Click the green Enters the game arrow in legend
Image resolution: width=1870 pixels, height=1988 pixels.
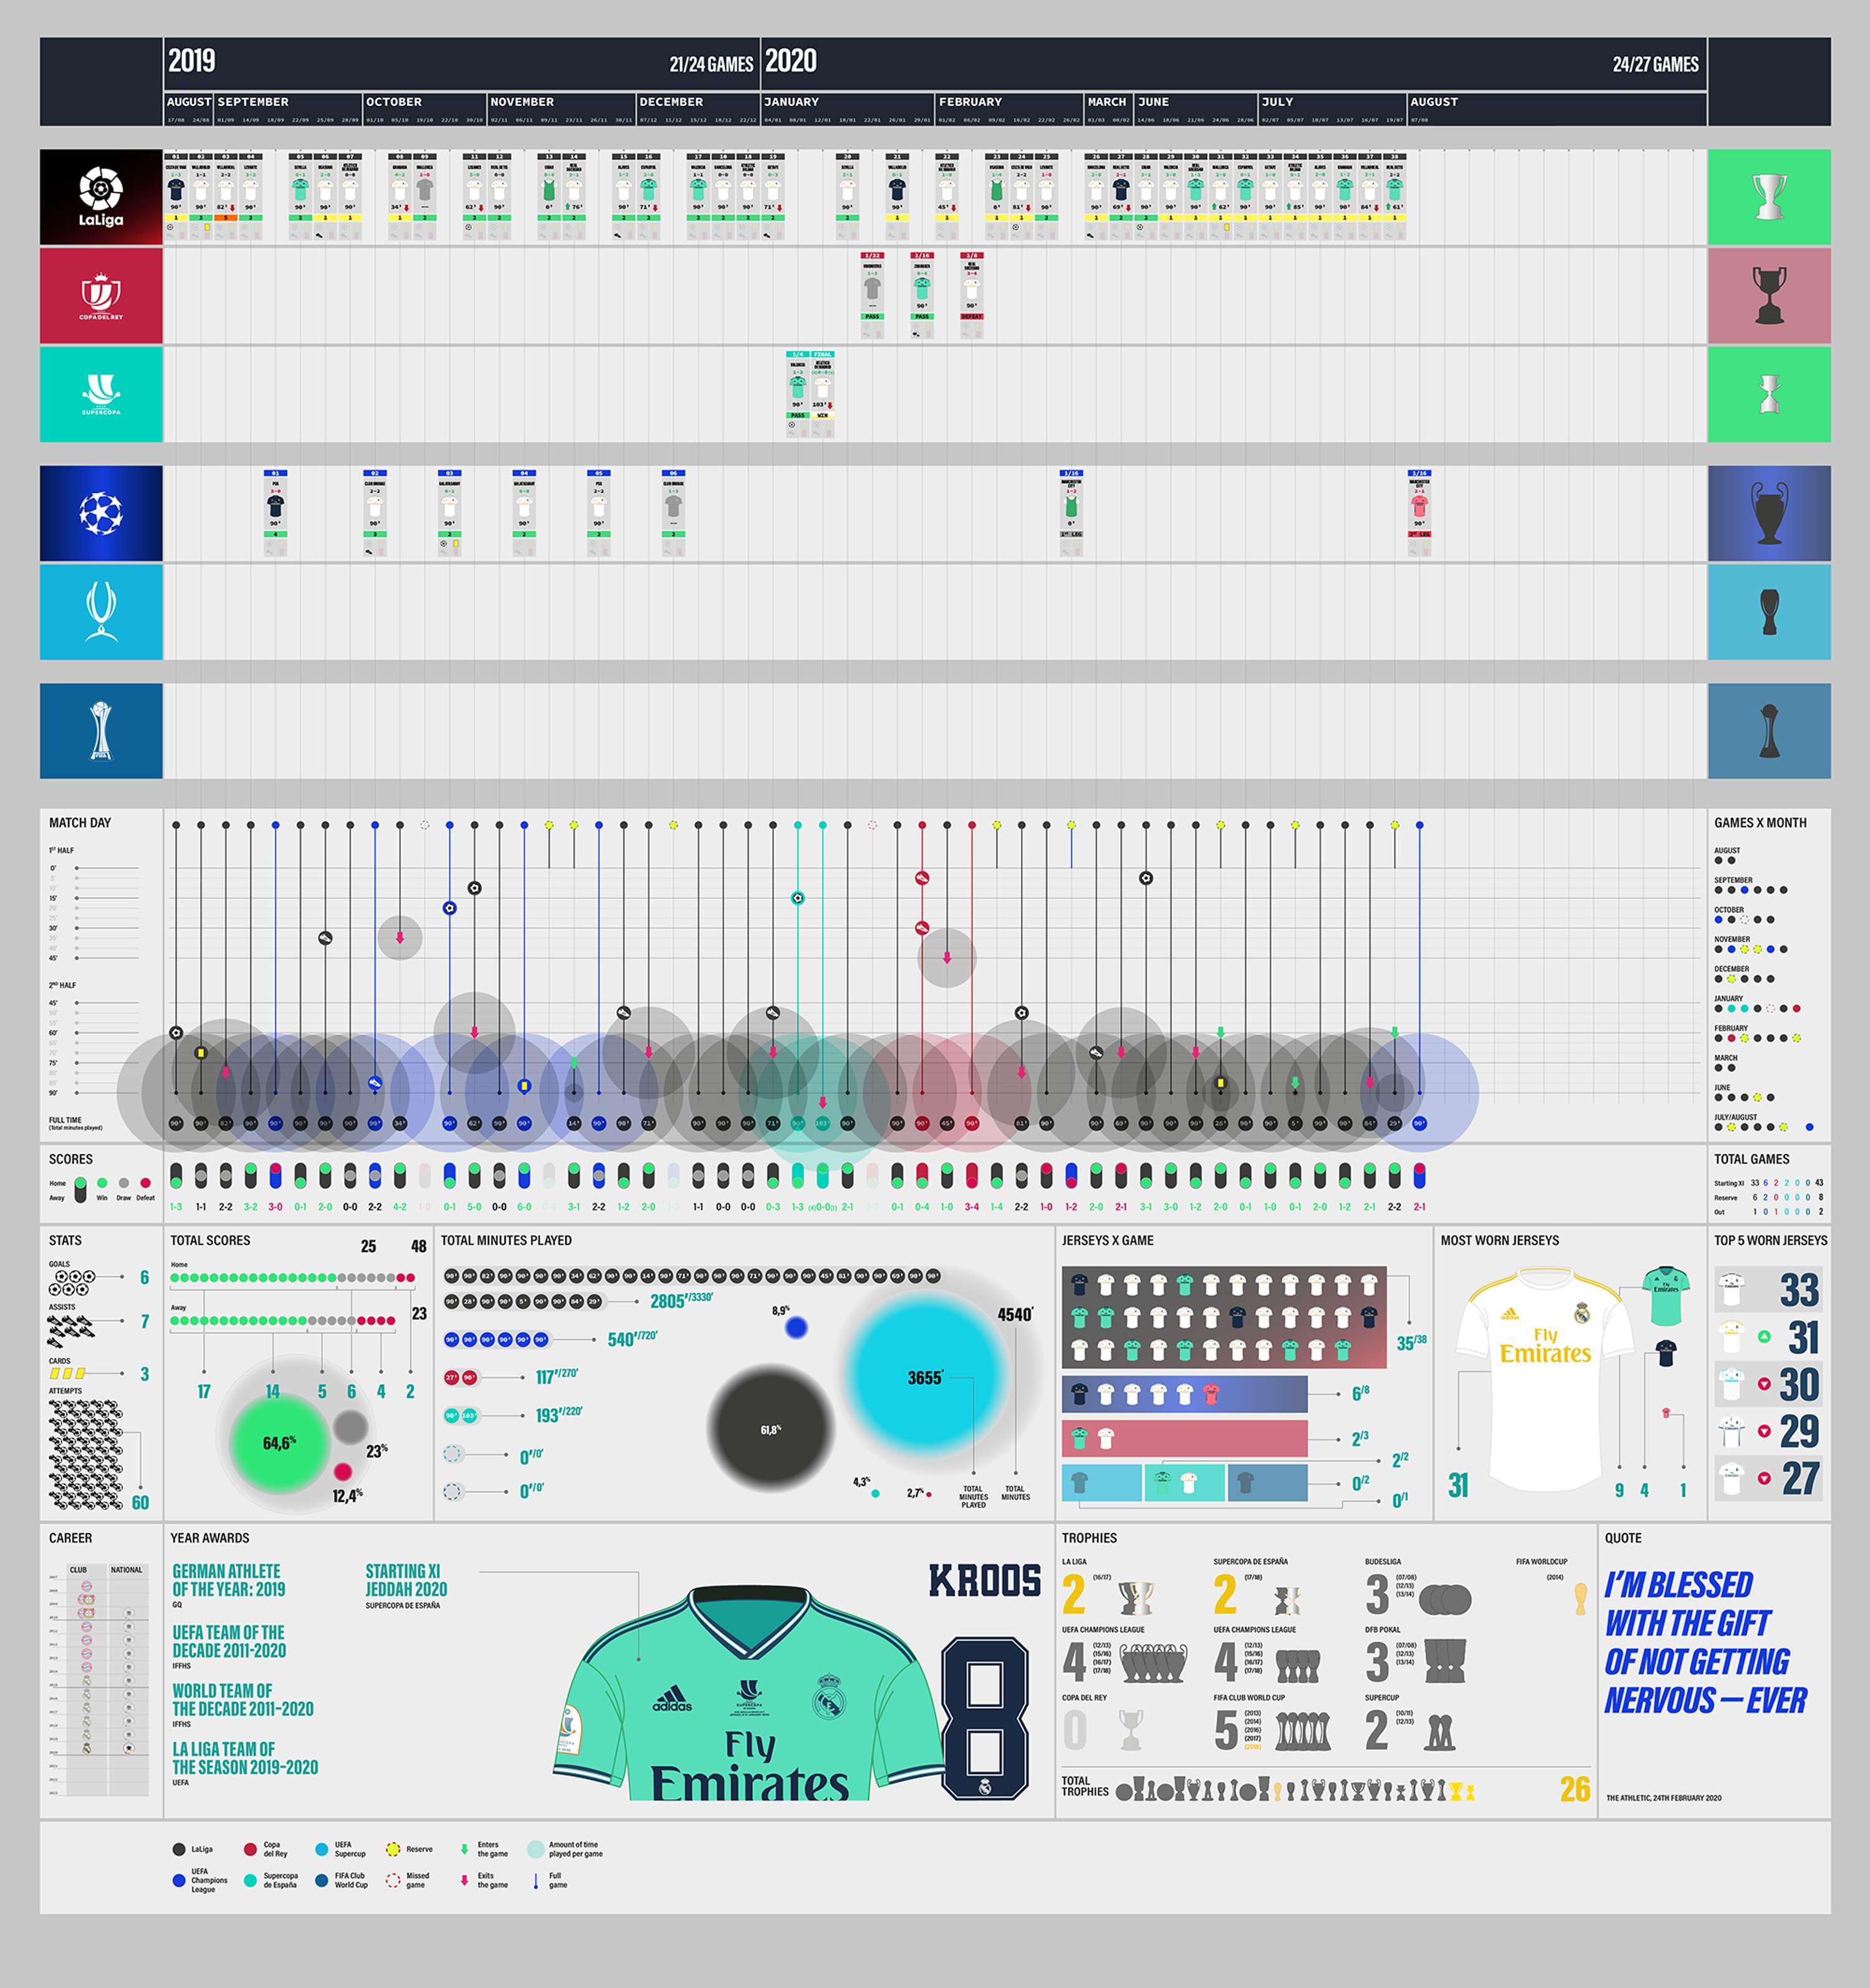click(x=464, y=1849)
